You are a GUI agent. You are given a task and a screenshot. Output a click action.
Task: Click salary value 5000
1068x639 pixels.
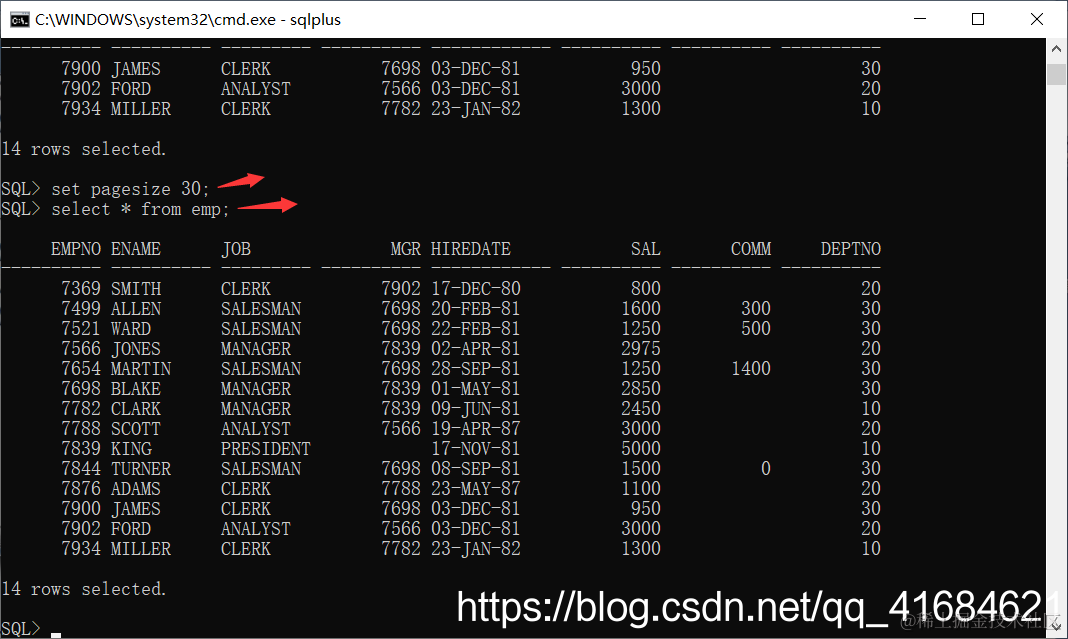tap(641, 449)
